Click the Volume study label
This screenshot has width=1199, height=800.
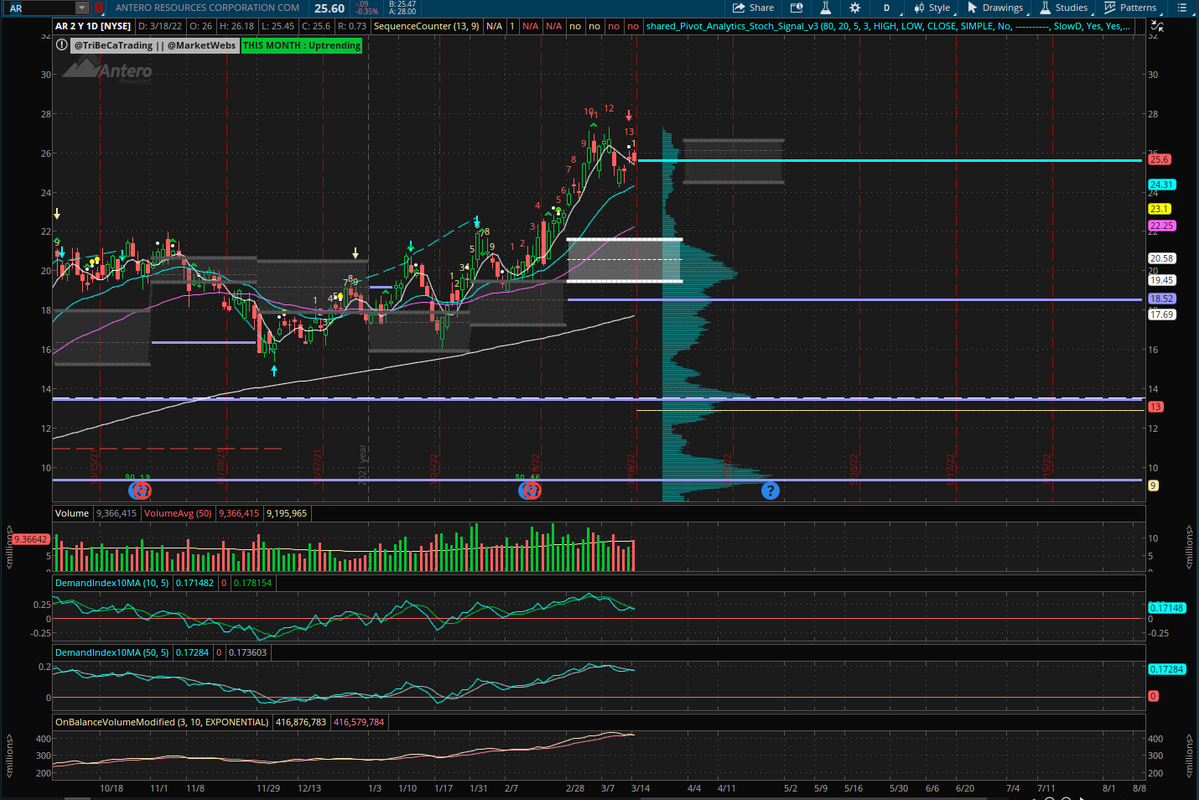72,513
